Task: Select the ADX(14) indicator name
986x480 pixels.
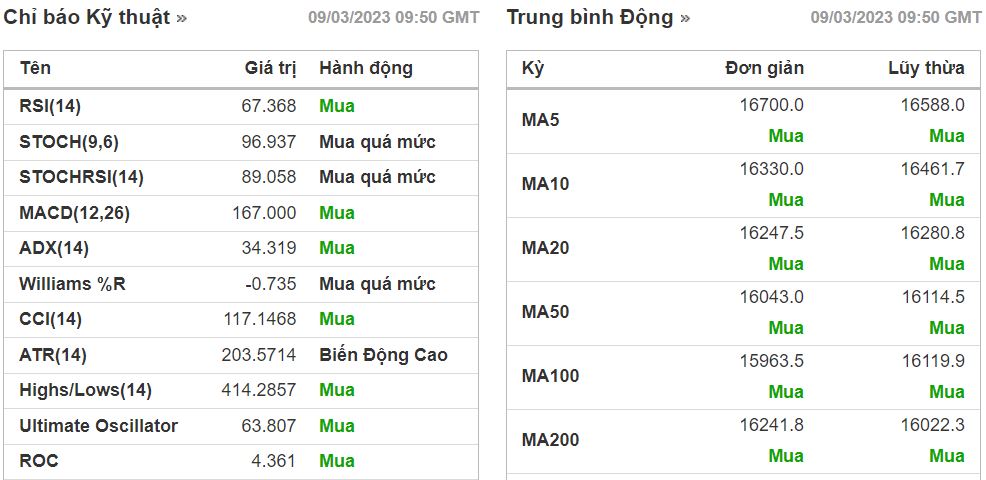Action: click(54, 248)
